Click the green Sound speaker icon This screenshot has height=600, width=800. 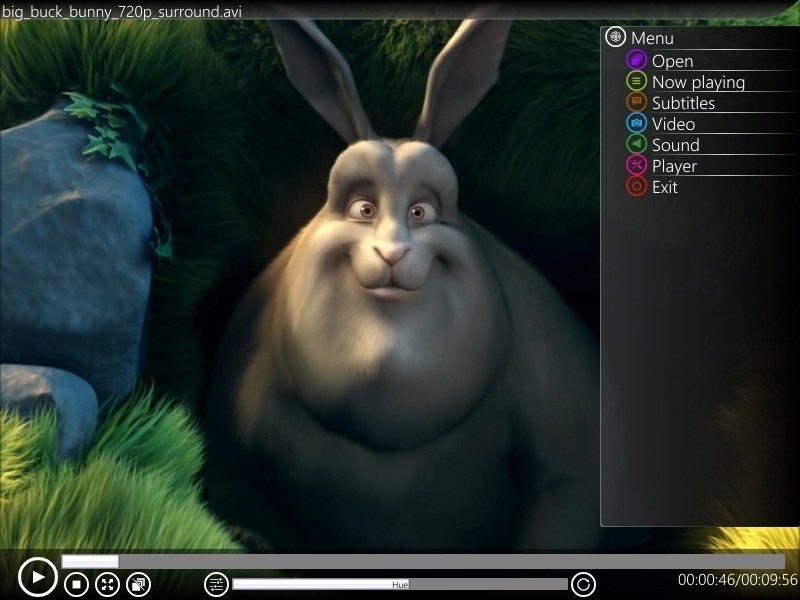point(636,144)
